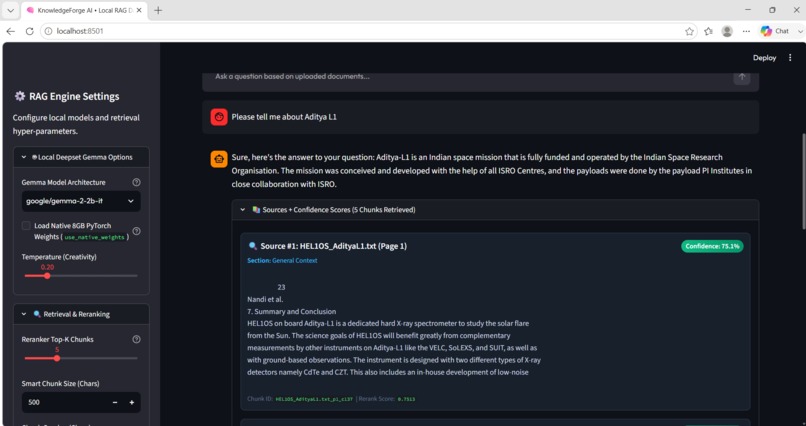Close the KnowledgeForge AI tab
Image resolution: width=806 pixels, height=426 pixels.
139,10
